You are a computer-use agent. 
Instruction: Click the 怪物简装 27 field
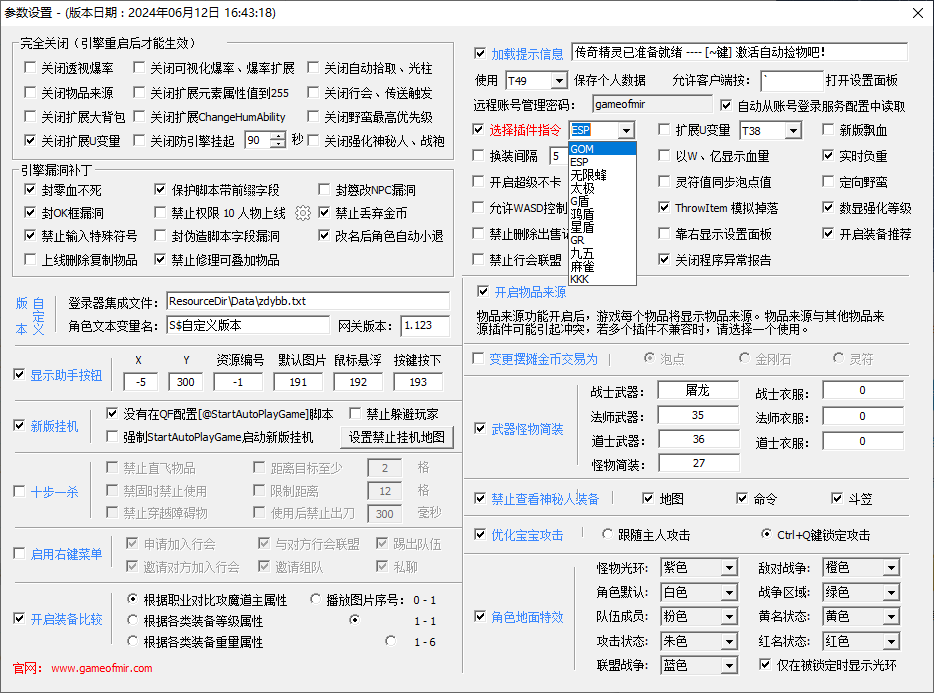click(699, 463)
